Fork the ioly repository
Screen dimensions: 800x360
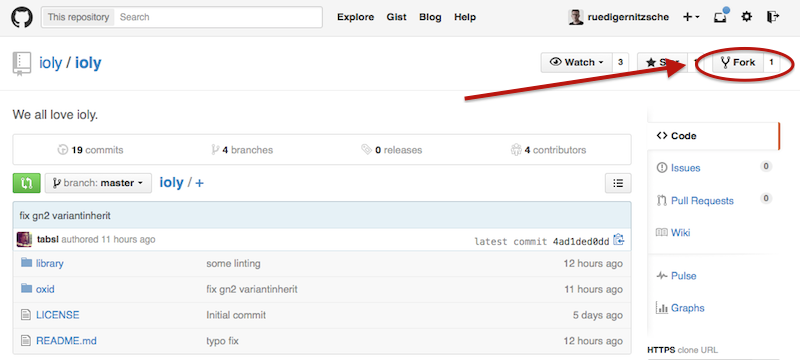point(738,62)
